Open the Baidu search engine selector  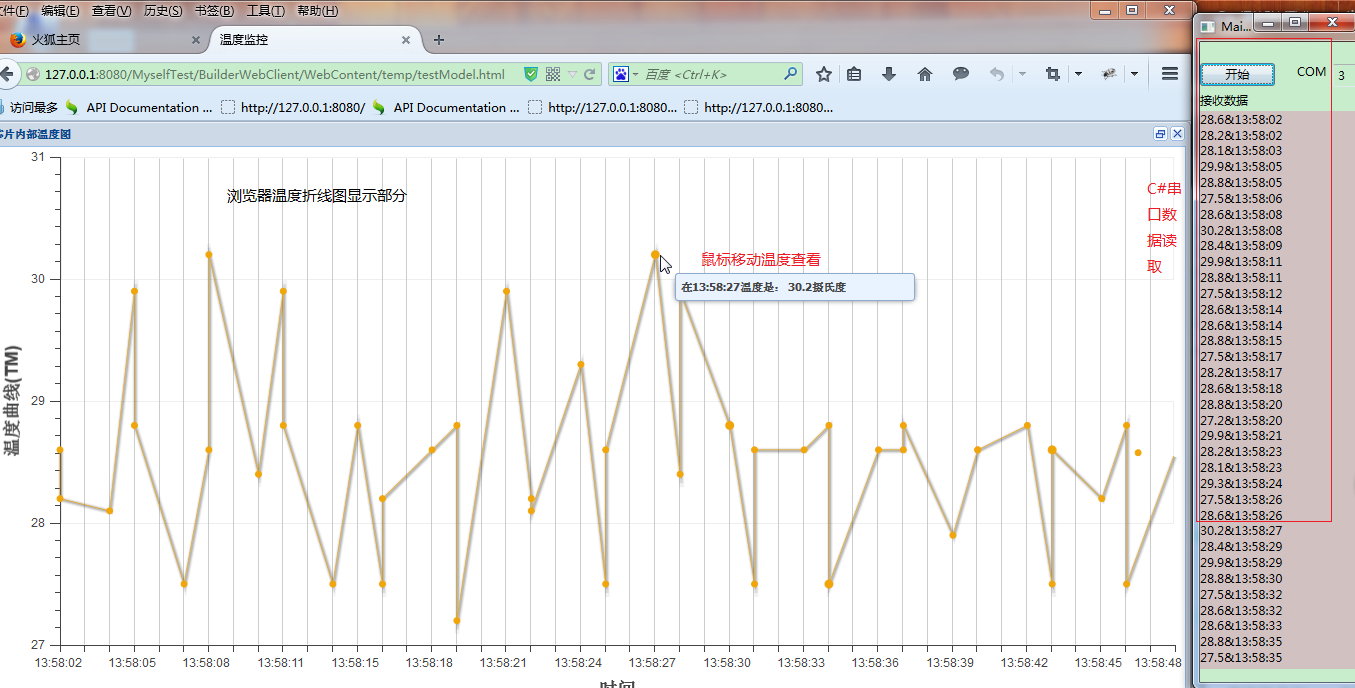(624, 74)
